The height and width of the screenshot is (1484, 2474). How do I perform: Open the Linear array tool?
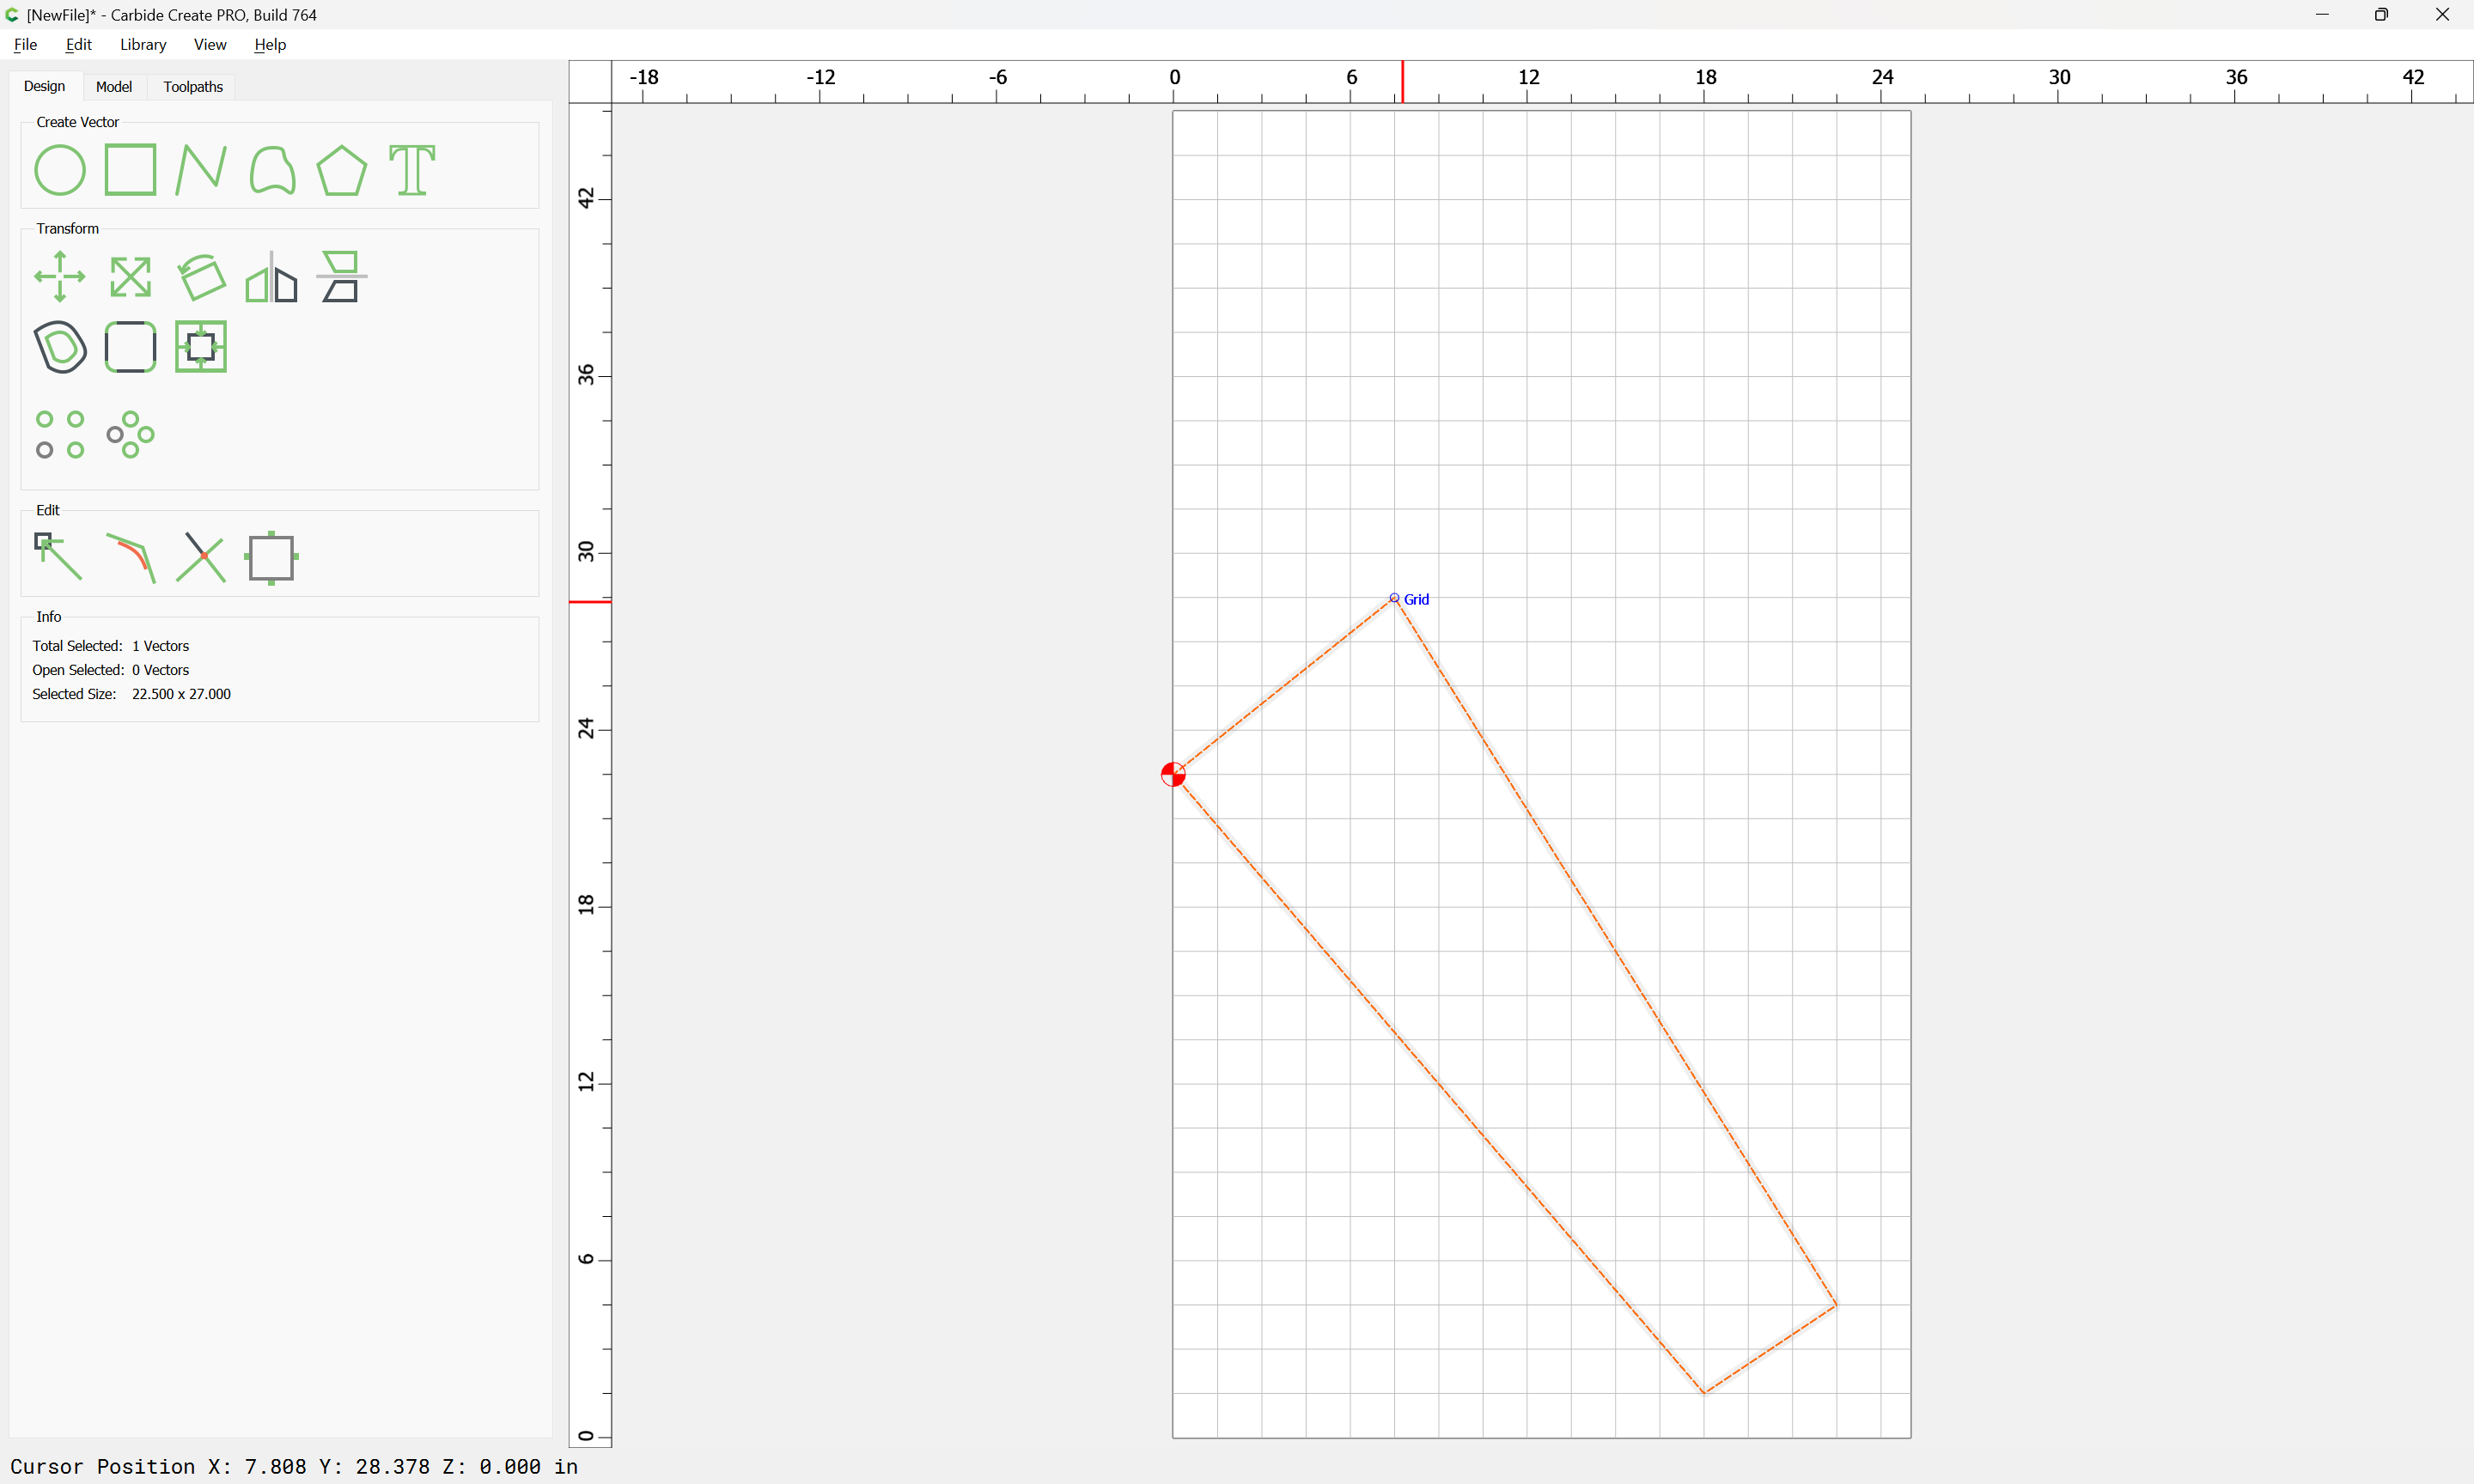point(60,435)
